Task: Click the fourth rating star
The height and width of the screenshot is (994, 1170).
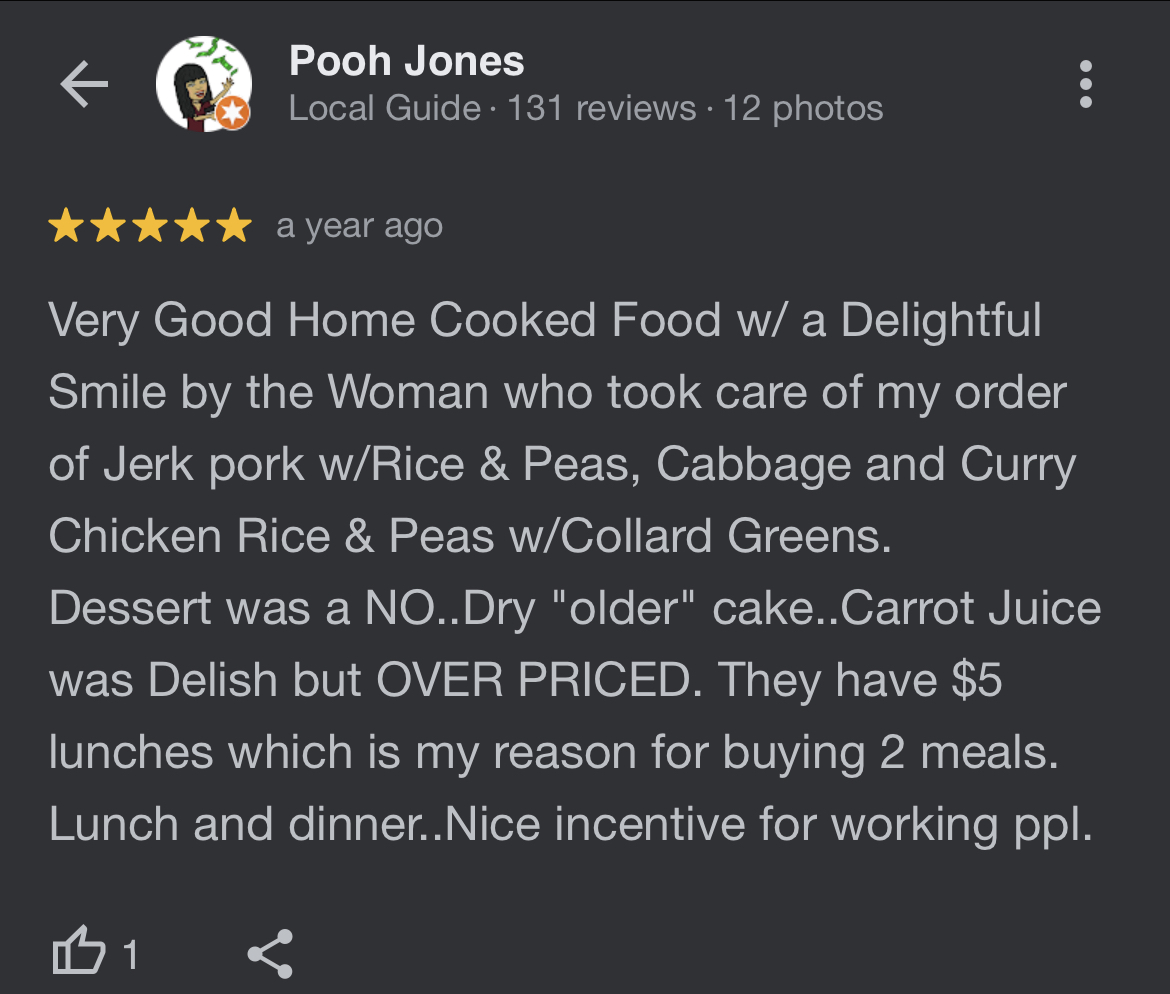Action: tap(192, 227)
